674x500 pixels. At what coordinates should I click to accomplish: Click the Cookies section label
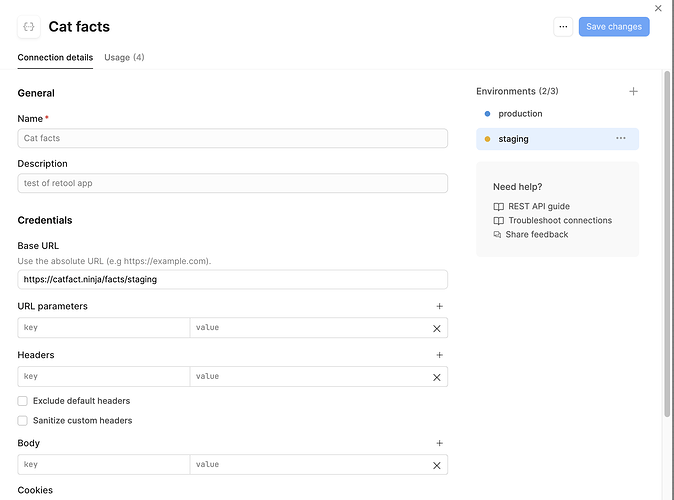35,490
